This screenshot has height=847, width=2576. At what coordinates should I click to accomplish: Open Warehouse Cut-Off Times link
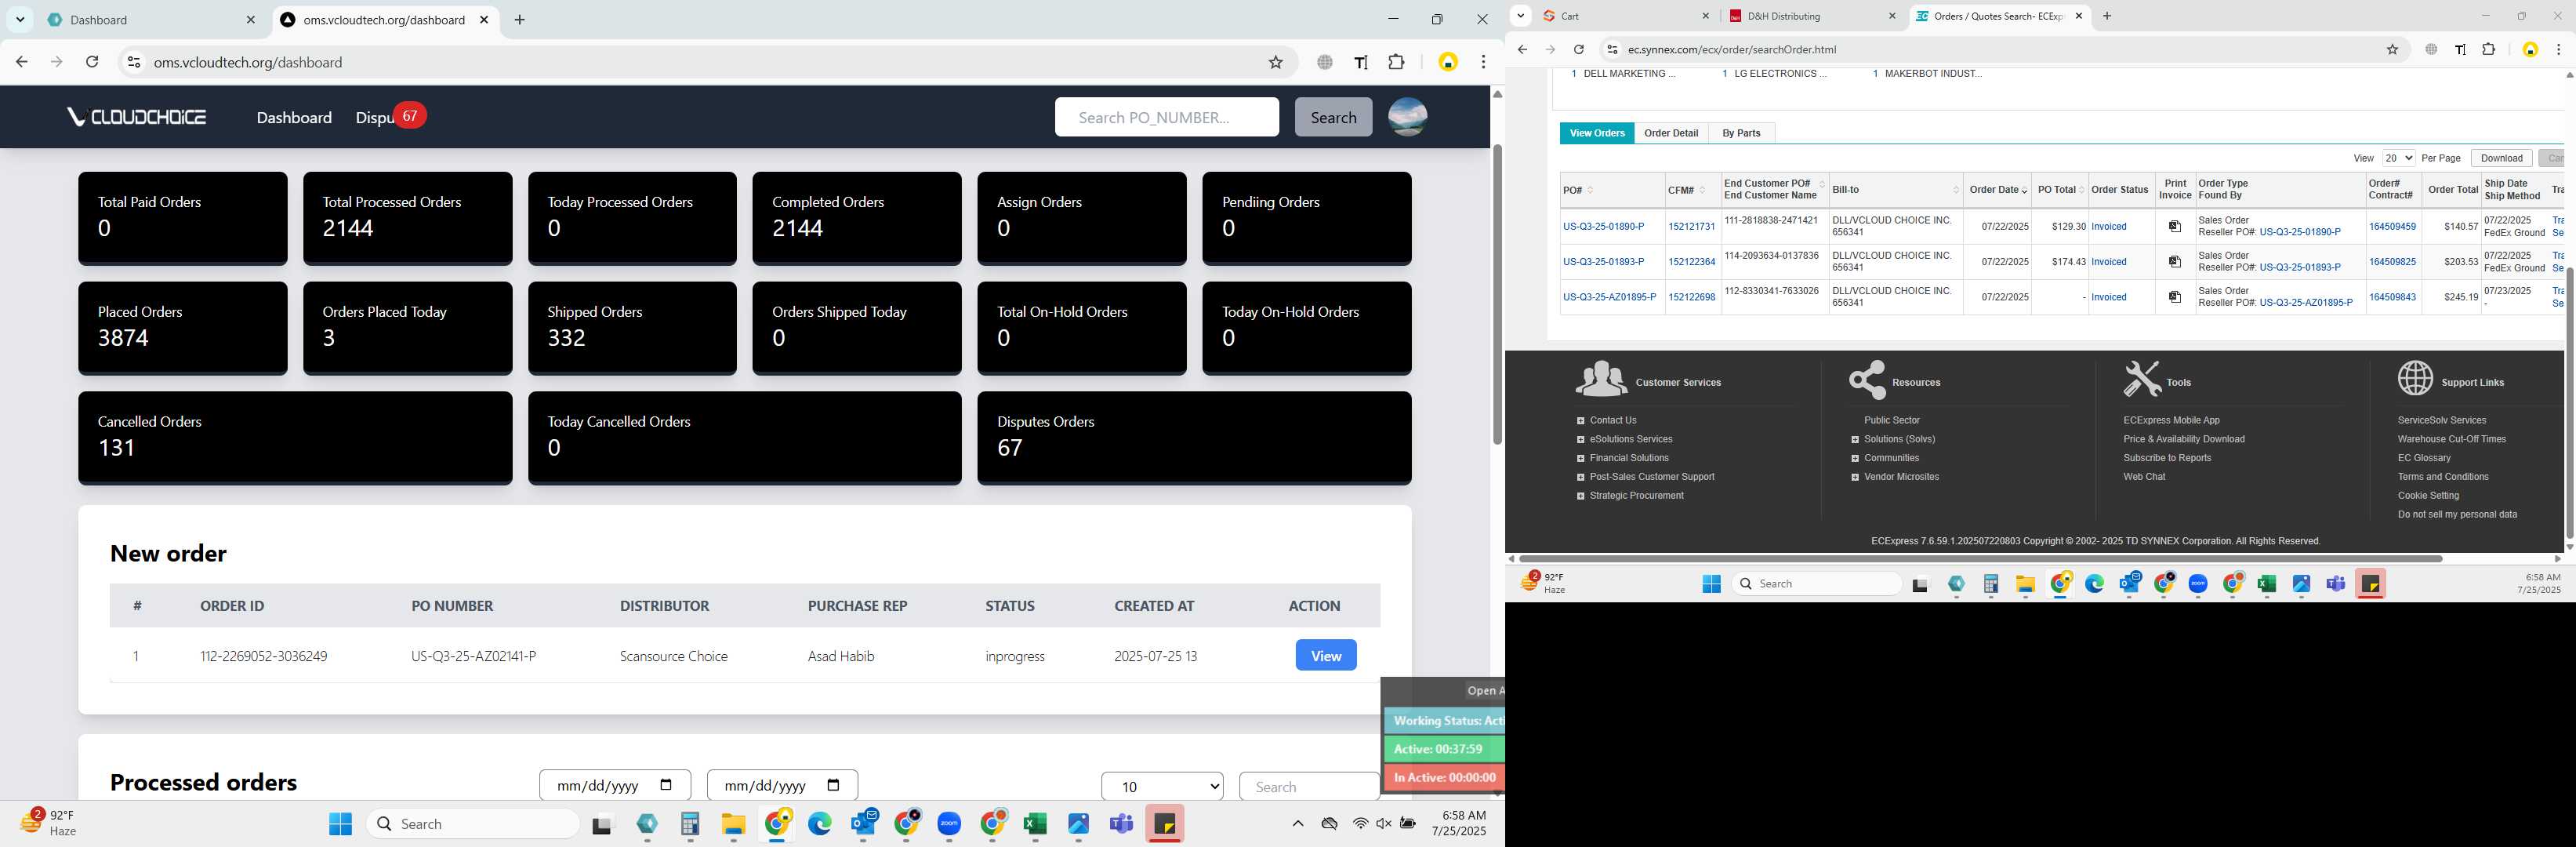pyautogui.click(x=2451, y=439)
